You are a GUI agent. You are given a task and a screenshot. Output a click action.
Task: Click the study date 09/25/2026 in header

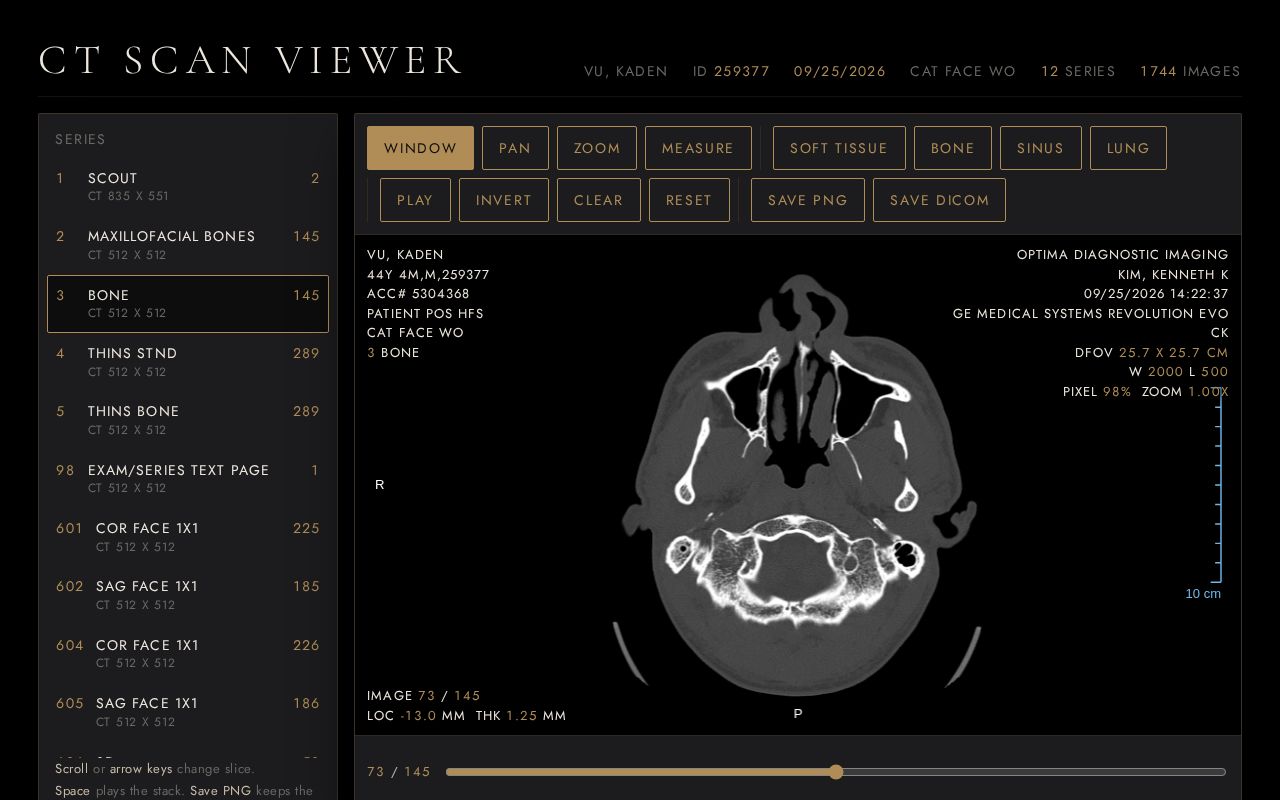coord(840,72)
